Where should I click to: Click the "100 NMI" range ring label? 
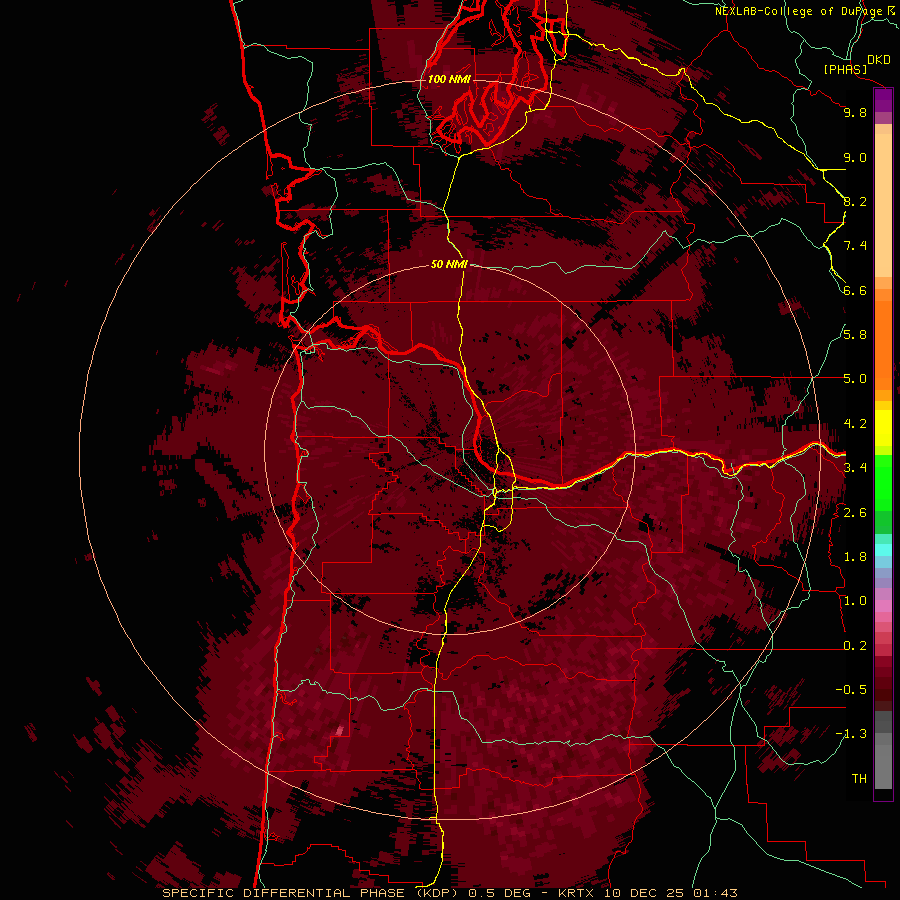point(449,79)
